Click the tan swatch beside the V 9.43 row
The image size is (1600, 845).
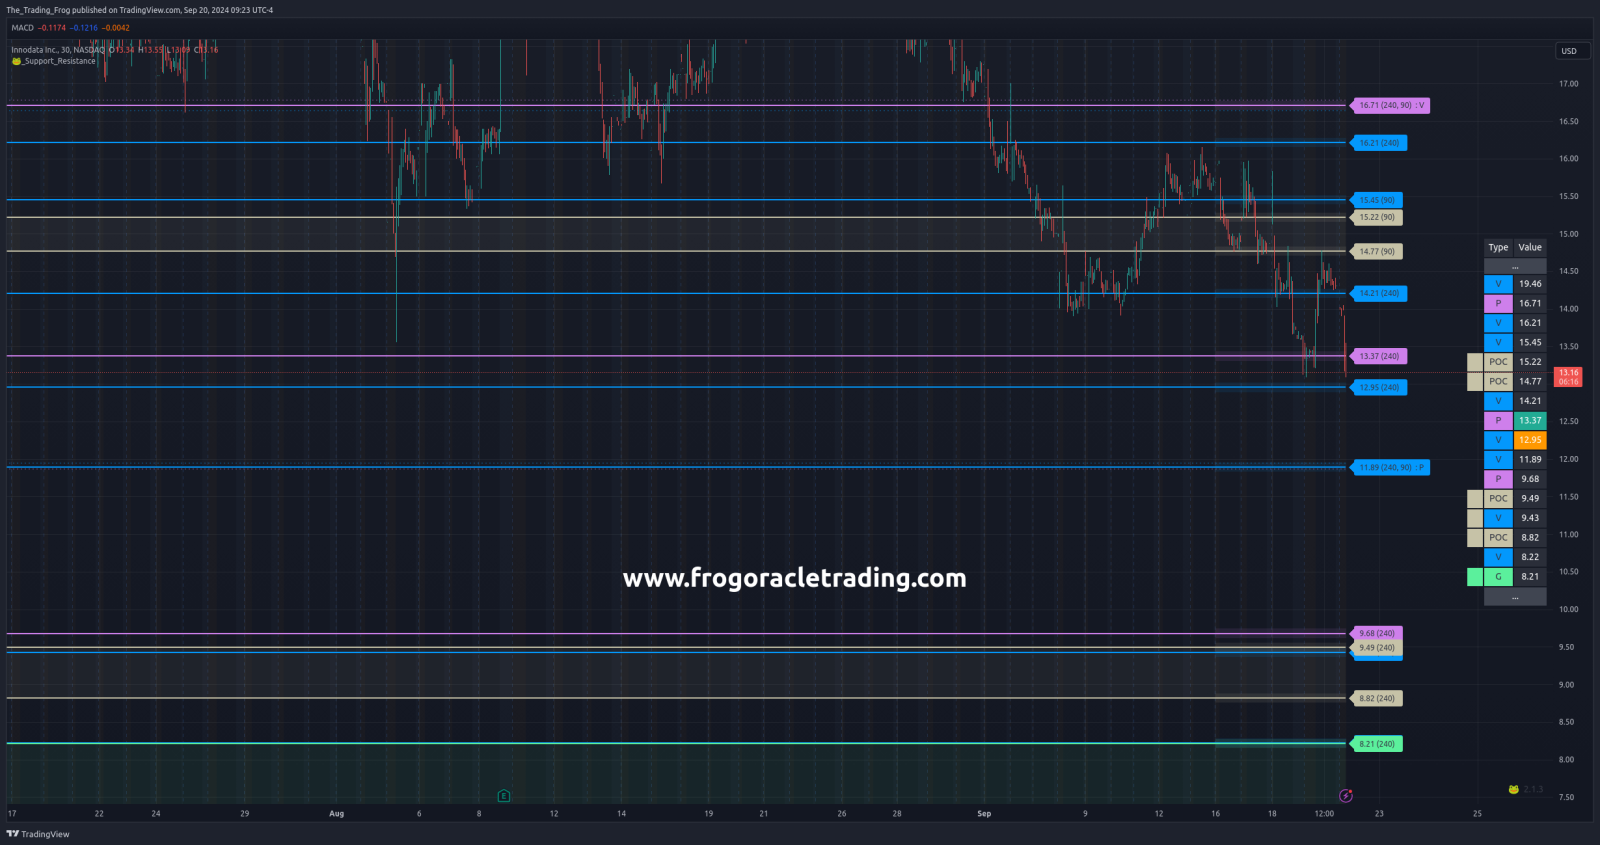tap(1475, 518)
